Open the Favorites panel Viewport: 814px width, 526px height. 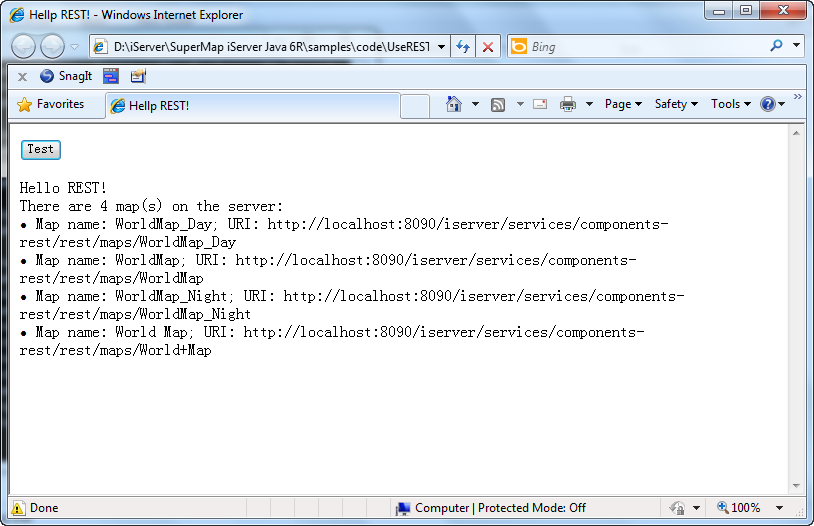click(x=51, y=104)
